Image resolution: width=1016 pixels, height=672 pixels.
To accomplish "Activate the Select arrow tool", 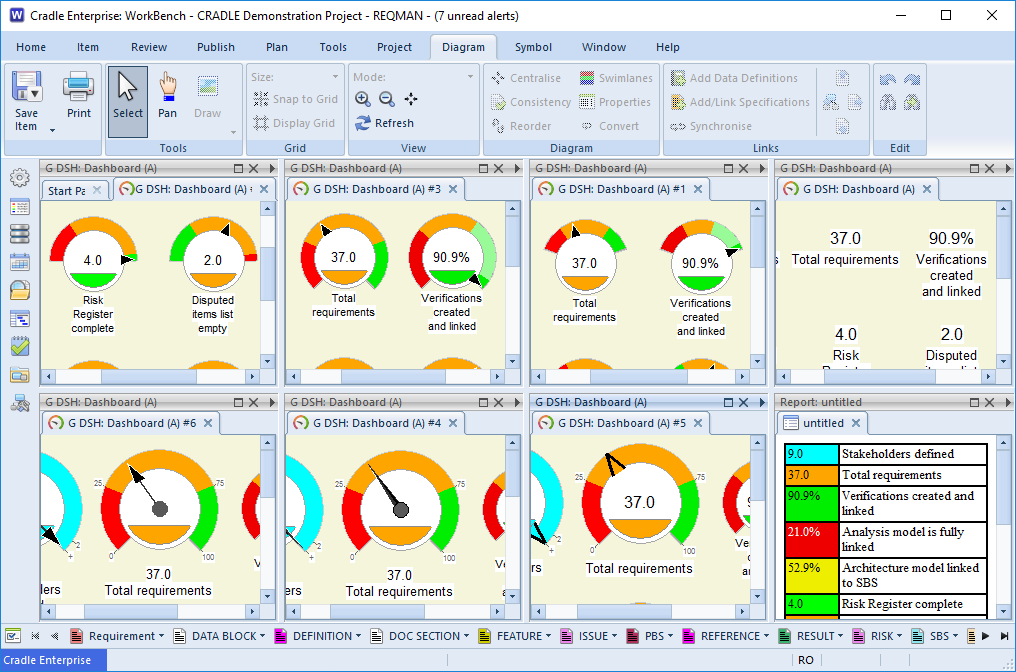I will click(x=128, y=102).
